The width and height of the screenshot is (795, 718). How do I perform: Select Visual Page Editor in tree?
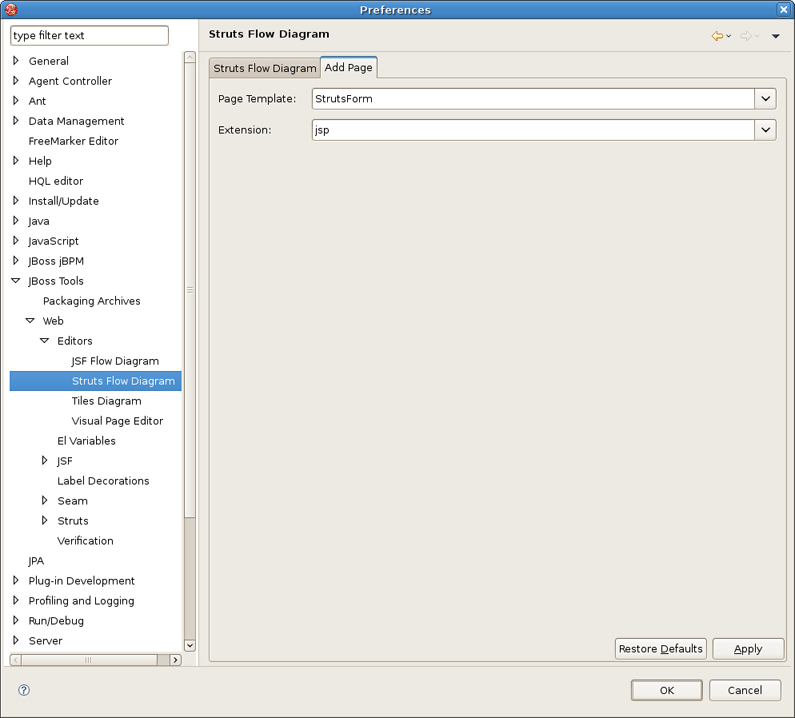[117, 421]
